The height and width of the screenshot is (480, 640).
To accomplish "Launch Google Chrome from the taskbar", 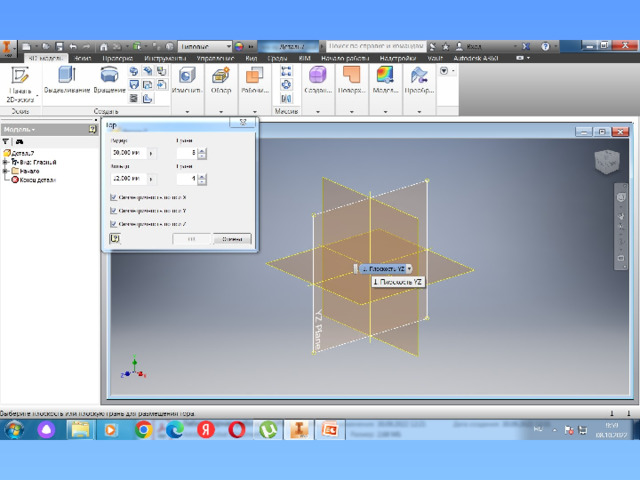I will (143, 429).
